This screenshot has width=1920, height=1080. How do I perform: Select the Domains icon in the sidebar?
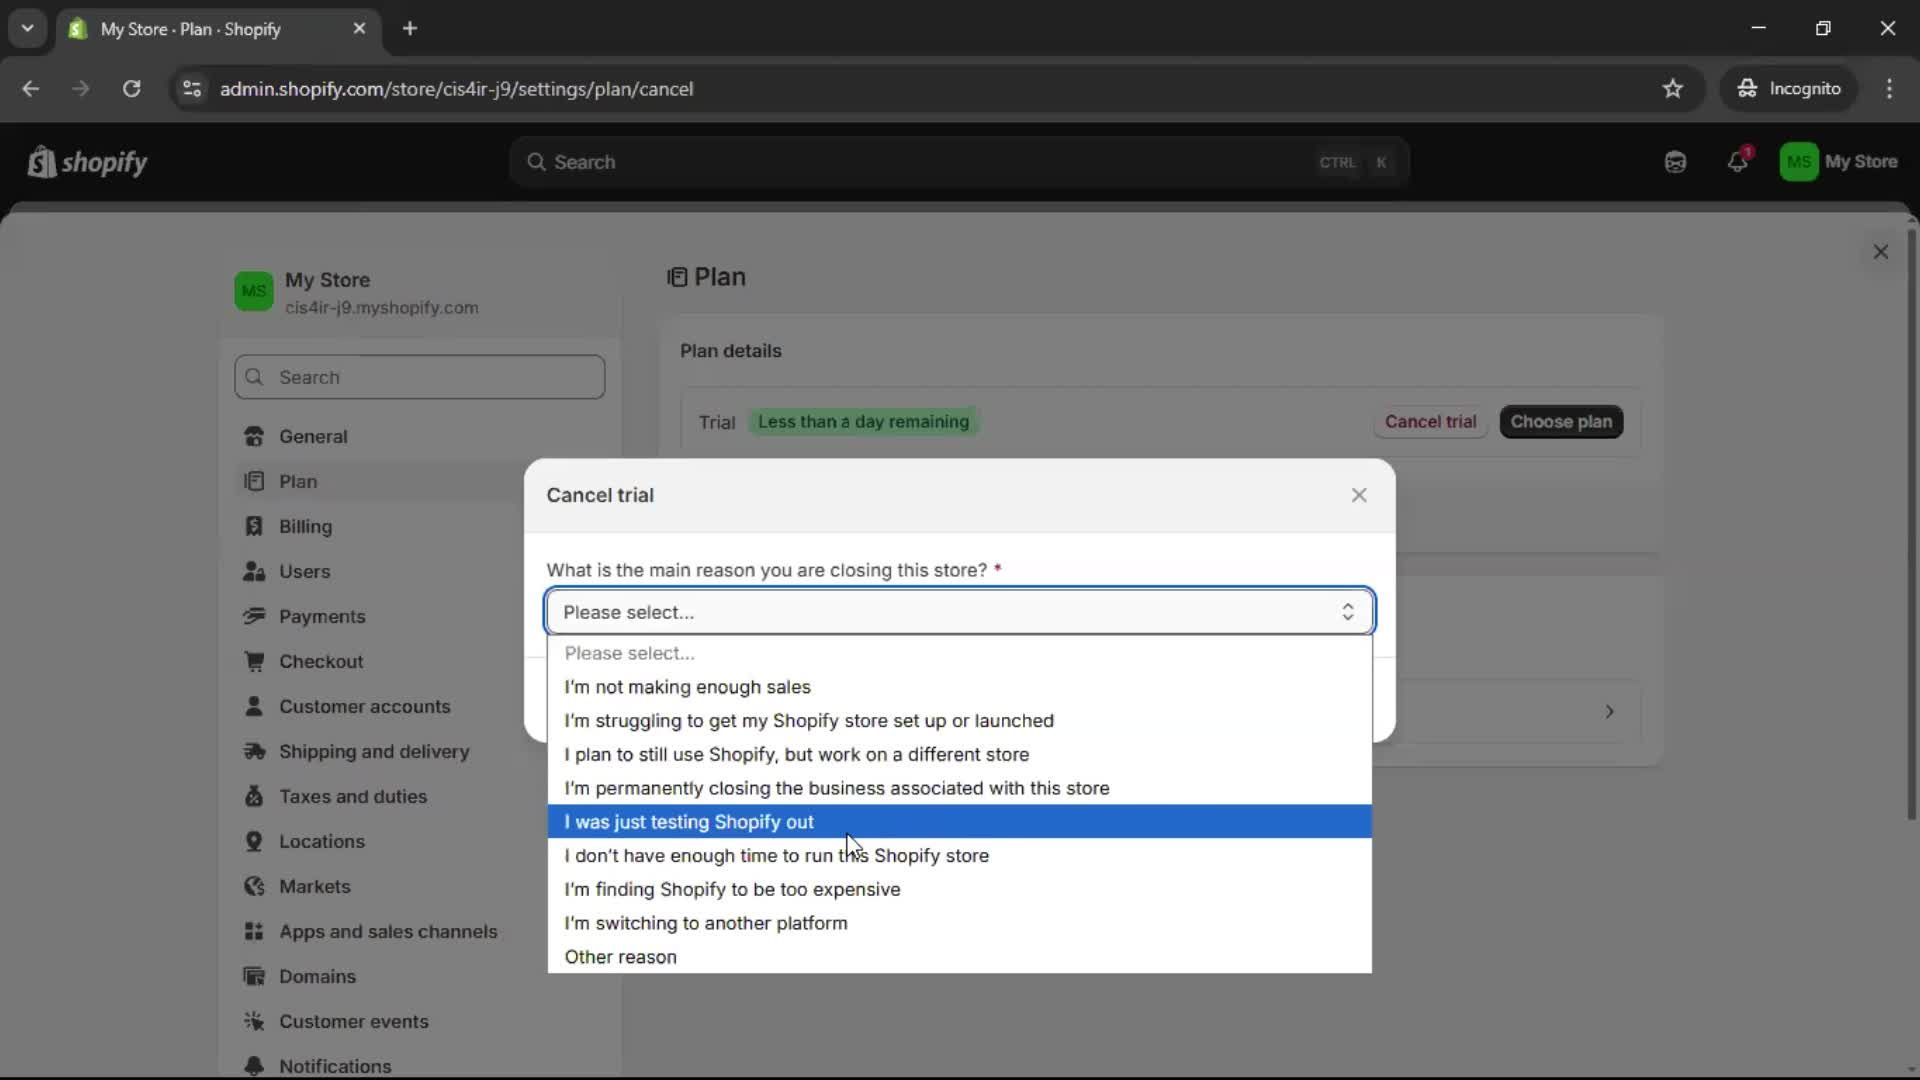coord(254,977)
